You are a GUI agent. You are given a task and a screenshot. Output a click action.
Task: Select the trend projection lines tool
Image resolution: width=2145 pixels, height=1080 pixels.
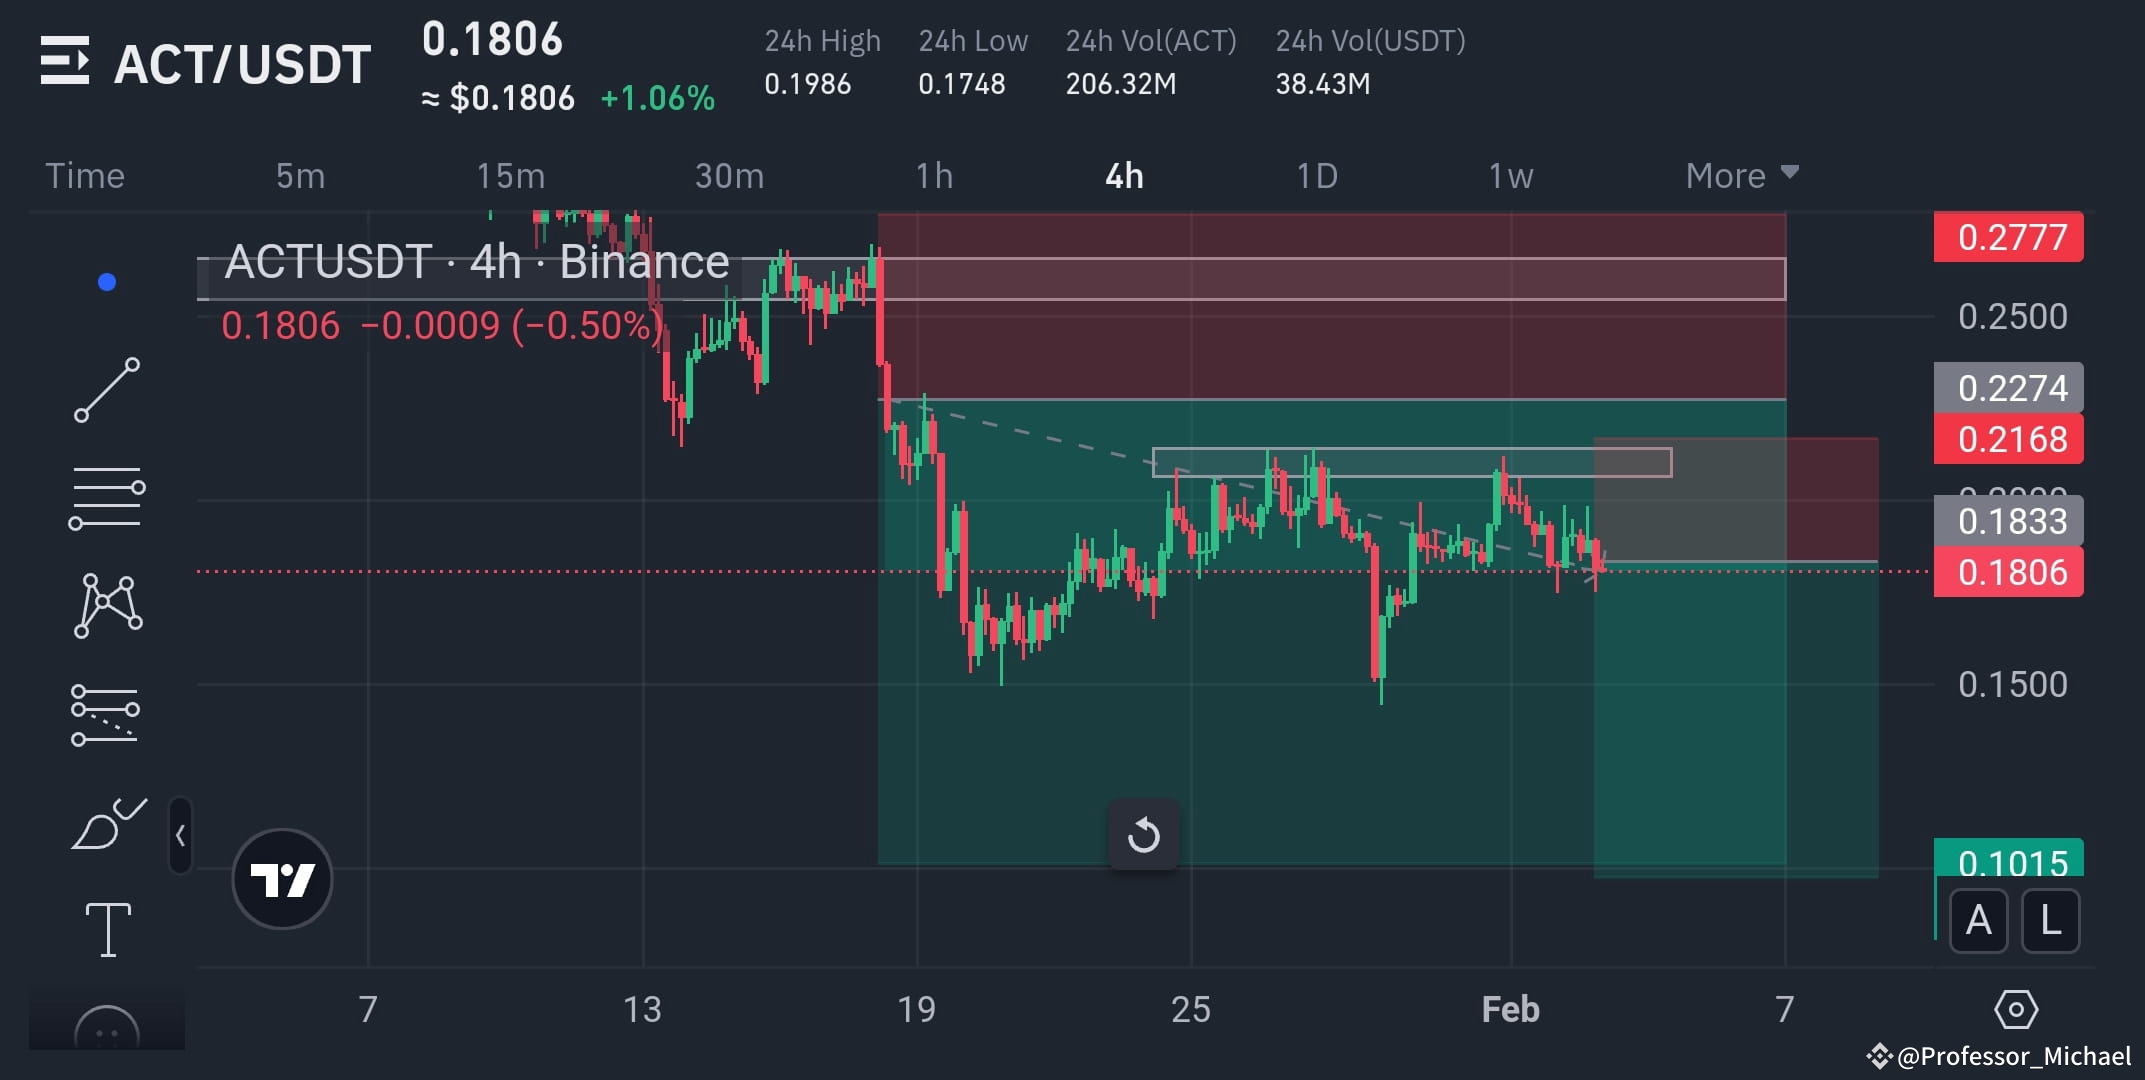tap(107, 713)
